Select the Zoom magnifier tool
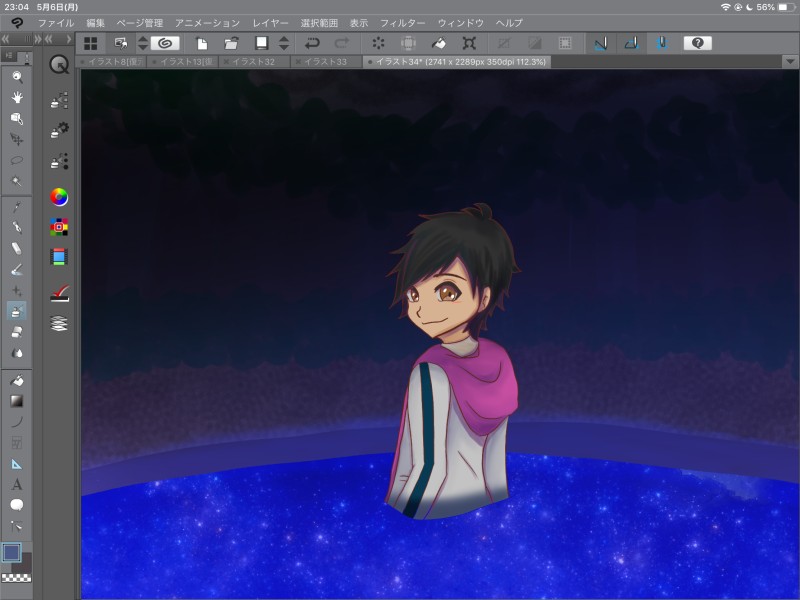Viewport: 800px width, 600px height. coord(17,77)
